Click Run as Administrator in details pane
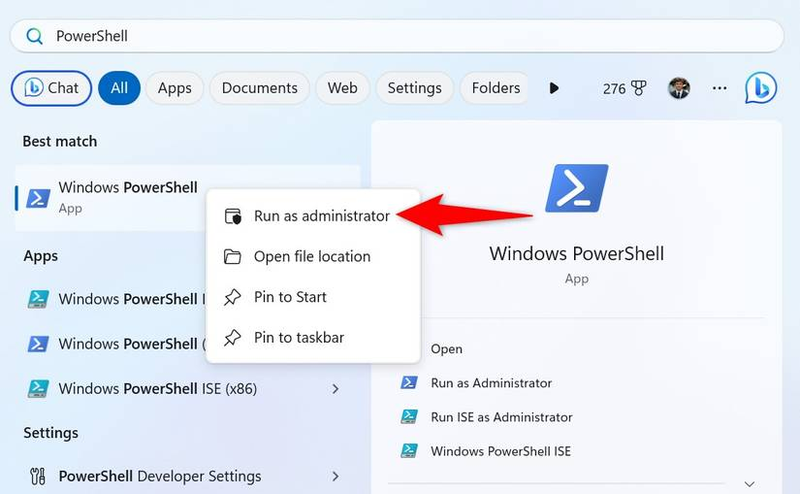 491,383
